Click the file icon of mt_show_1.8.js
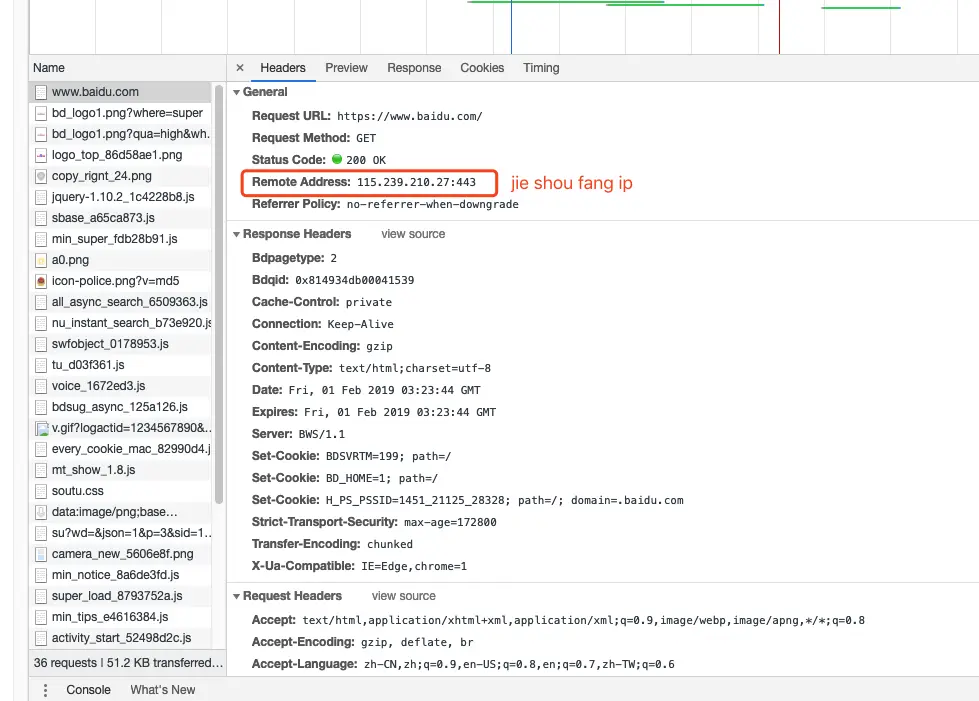Screen dimensions: 979x701 tap(41, 470)
